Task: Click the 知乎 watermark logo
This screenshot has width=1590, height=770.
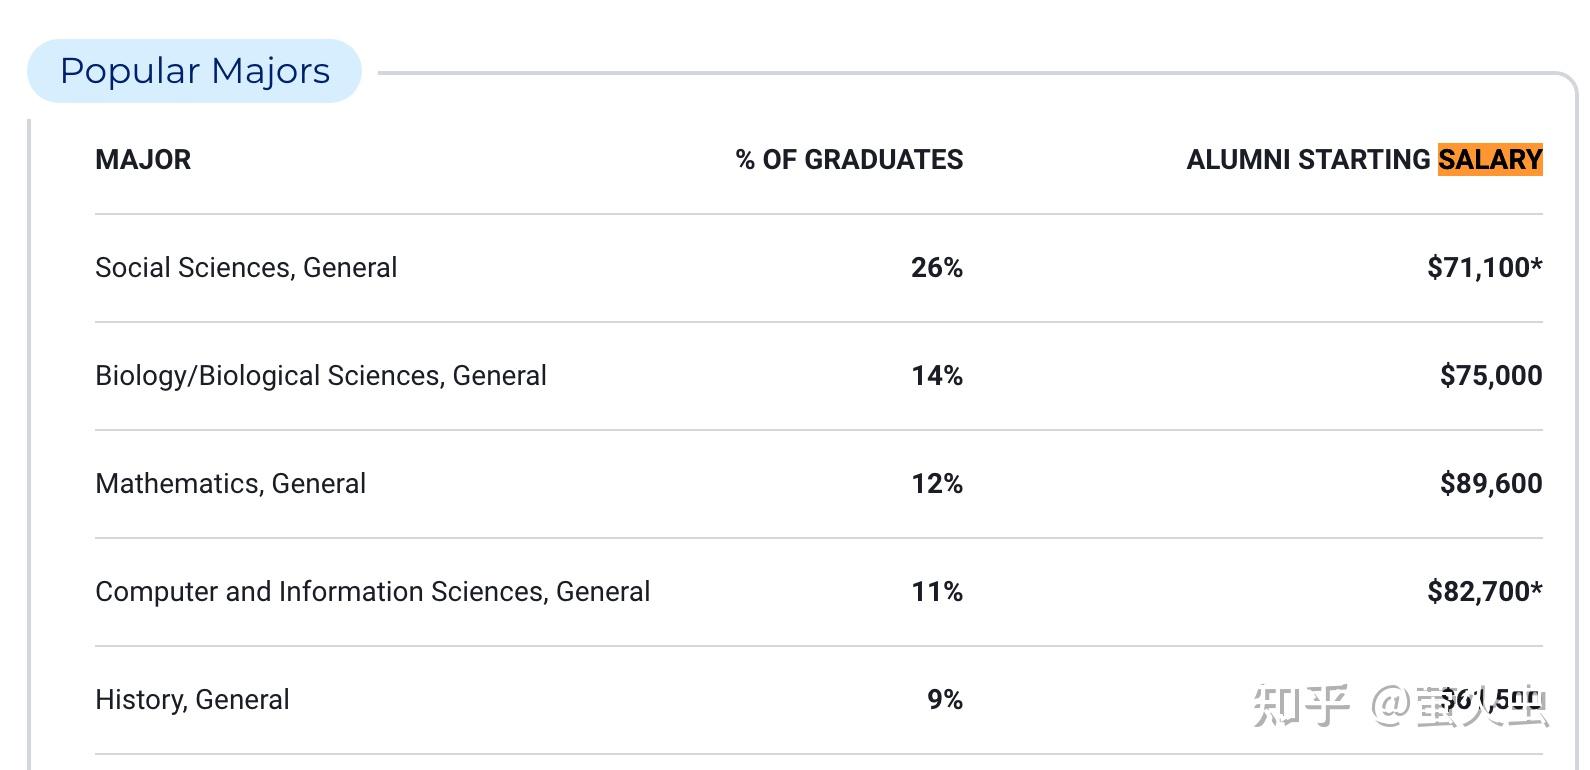Action: point(1302,705)
